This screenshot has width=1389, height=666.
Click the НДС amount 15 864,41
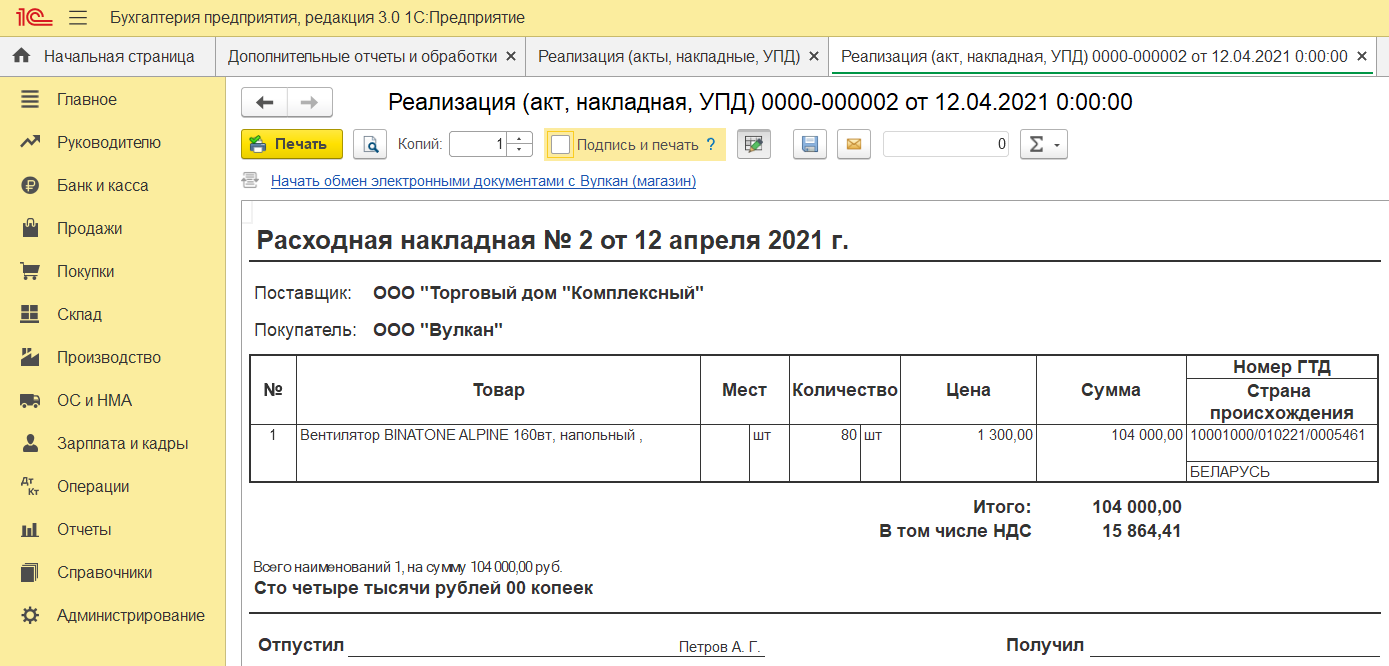(x=1142, y=531)
